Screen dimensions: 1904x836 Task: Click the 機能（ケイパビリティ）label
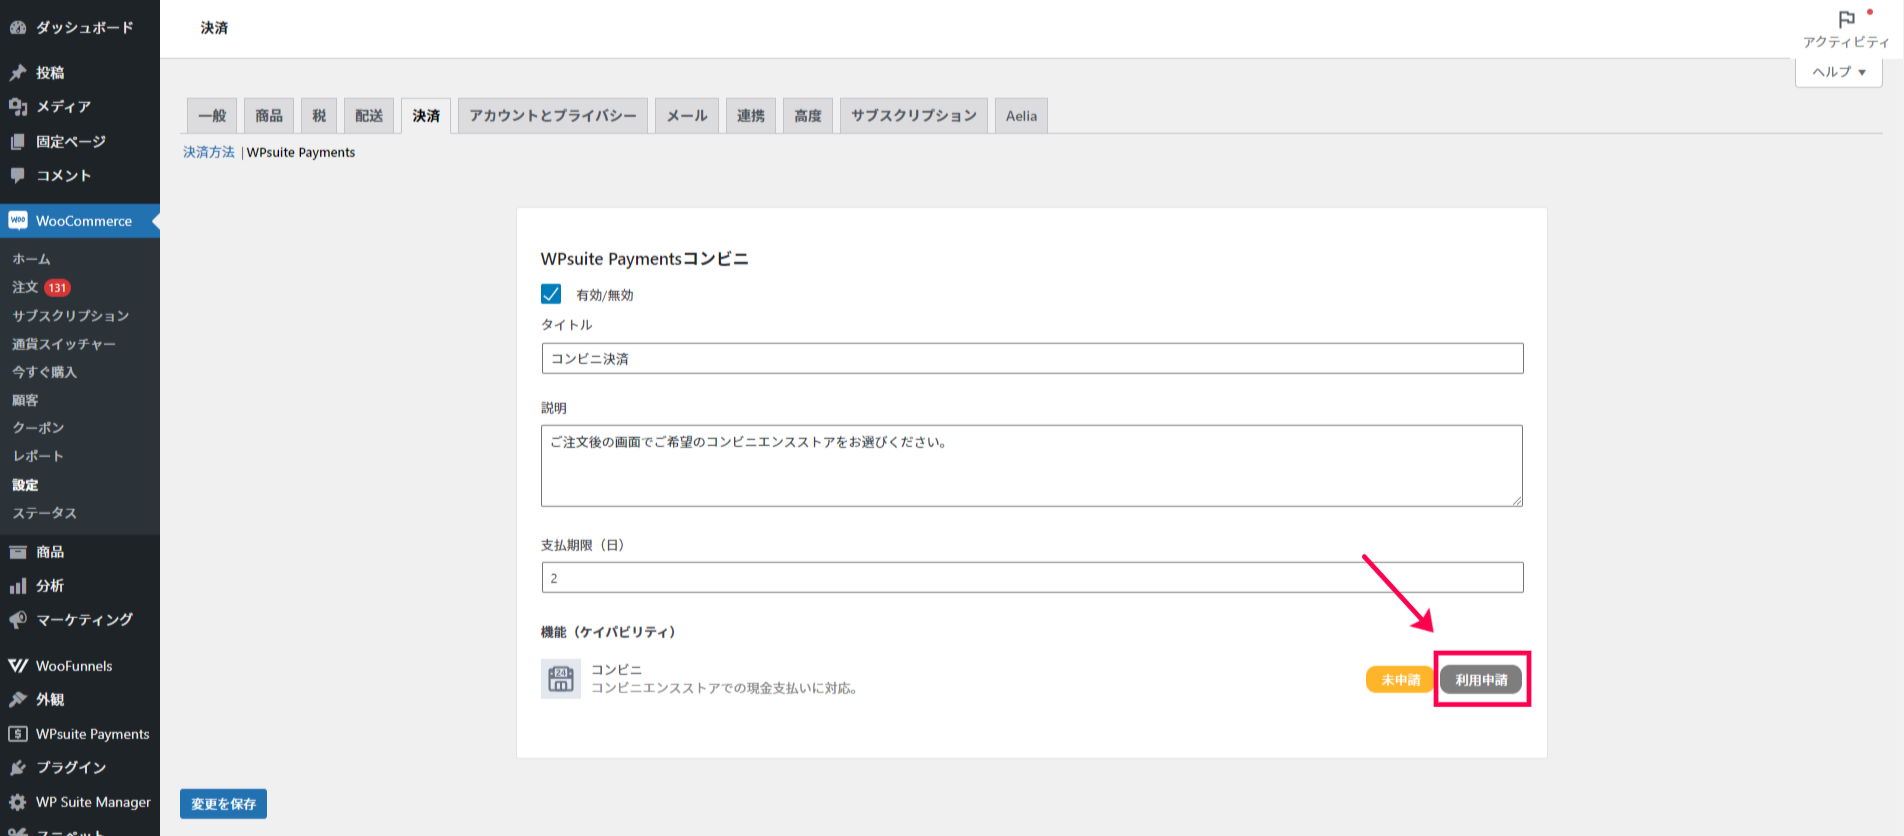(608, 632)
